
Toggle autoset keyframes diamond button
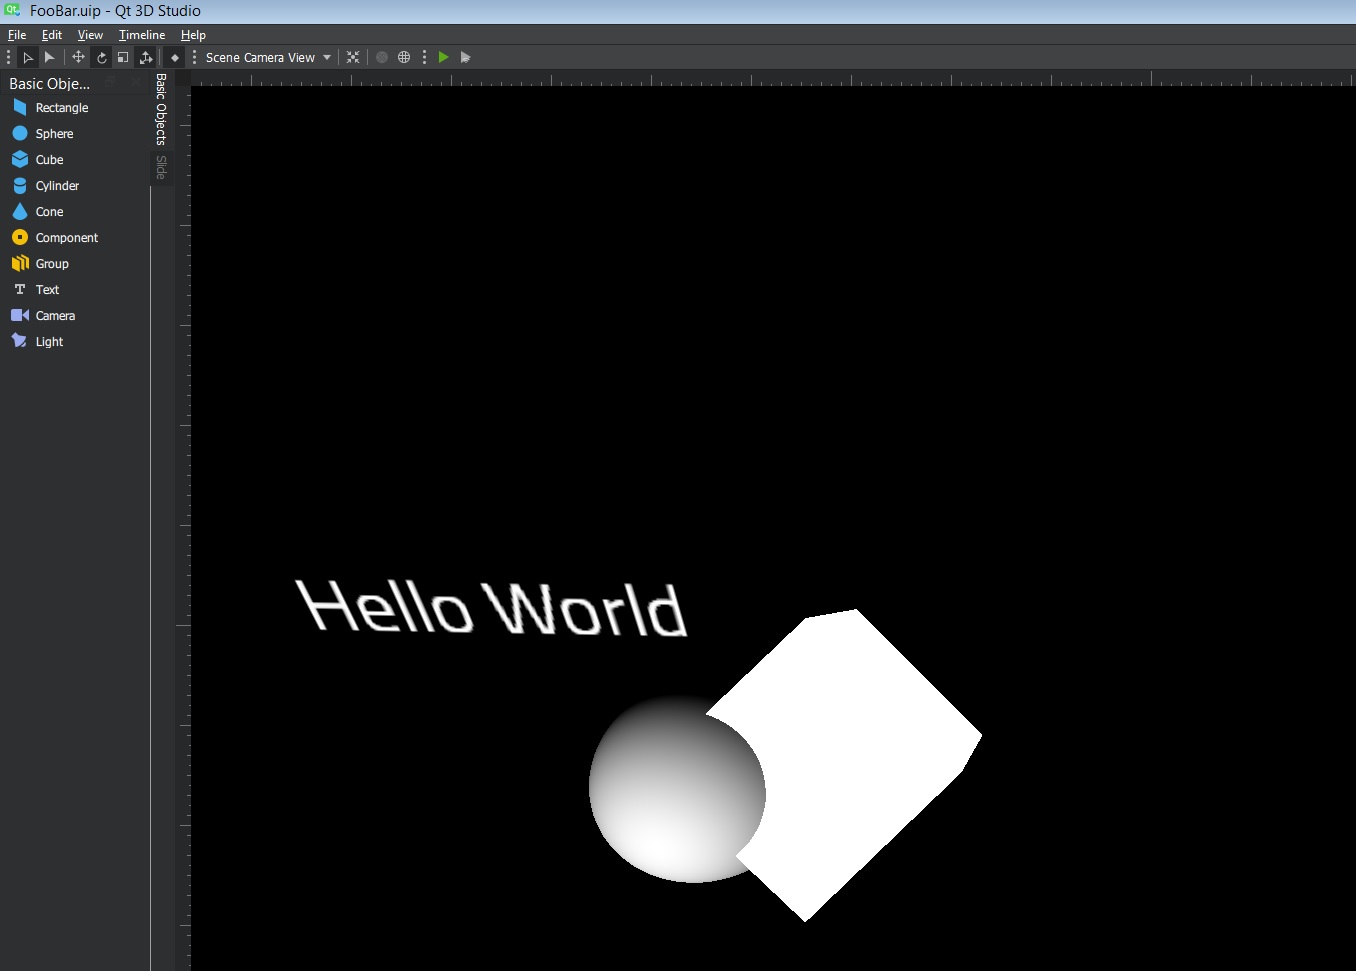[175, 58]
